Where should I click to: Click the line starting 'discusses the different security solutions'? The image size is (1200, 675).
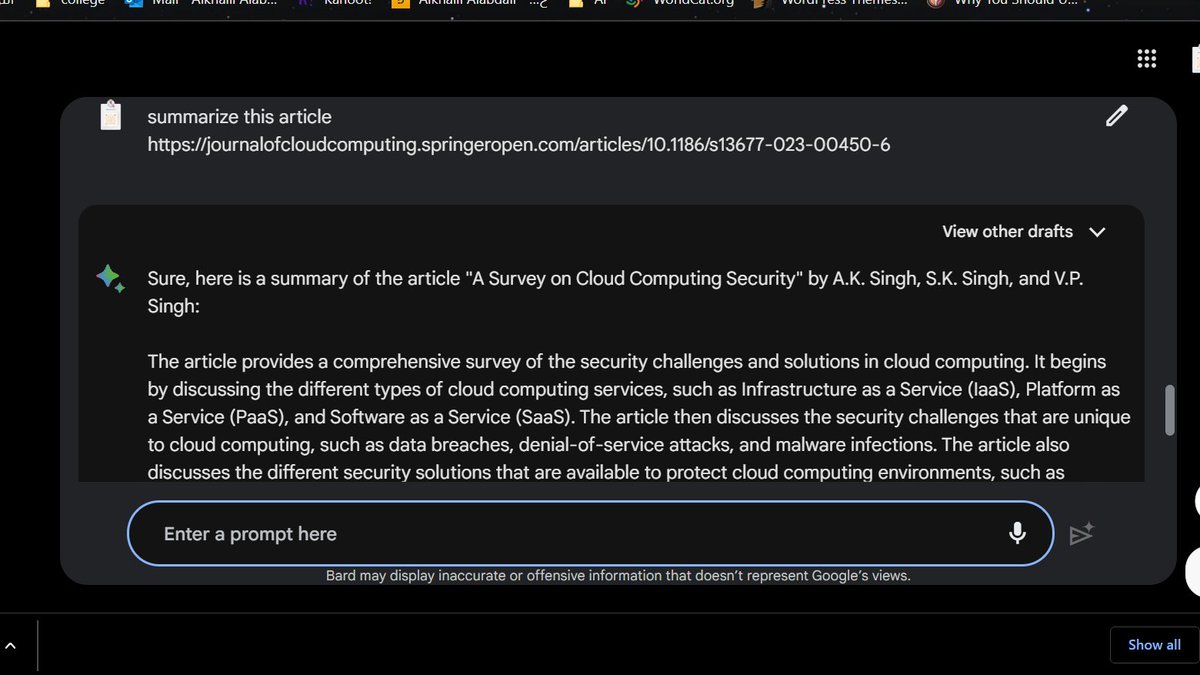tap(606, 472)
